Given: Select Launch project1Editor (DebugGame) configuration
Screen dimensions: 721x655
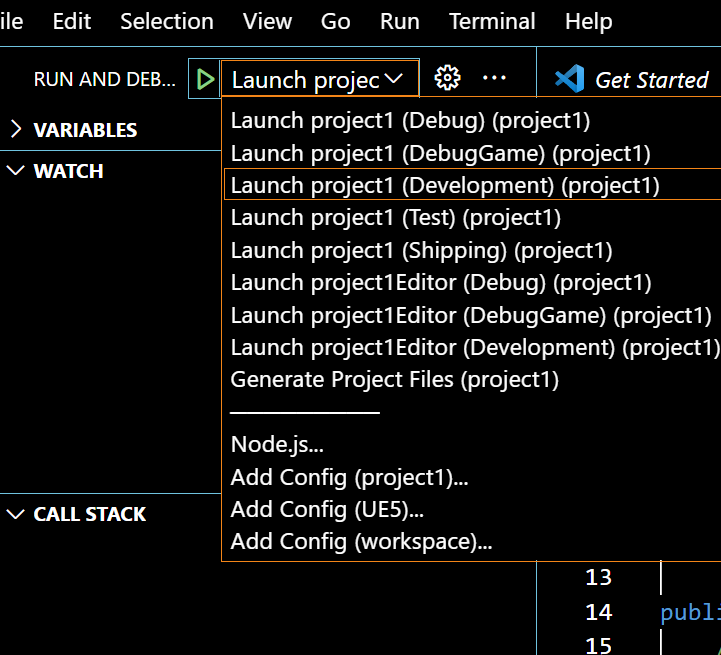Looking at the screenshot, I should [471, 315].
